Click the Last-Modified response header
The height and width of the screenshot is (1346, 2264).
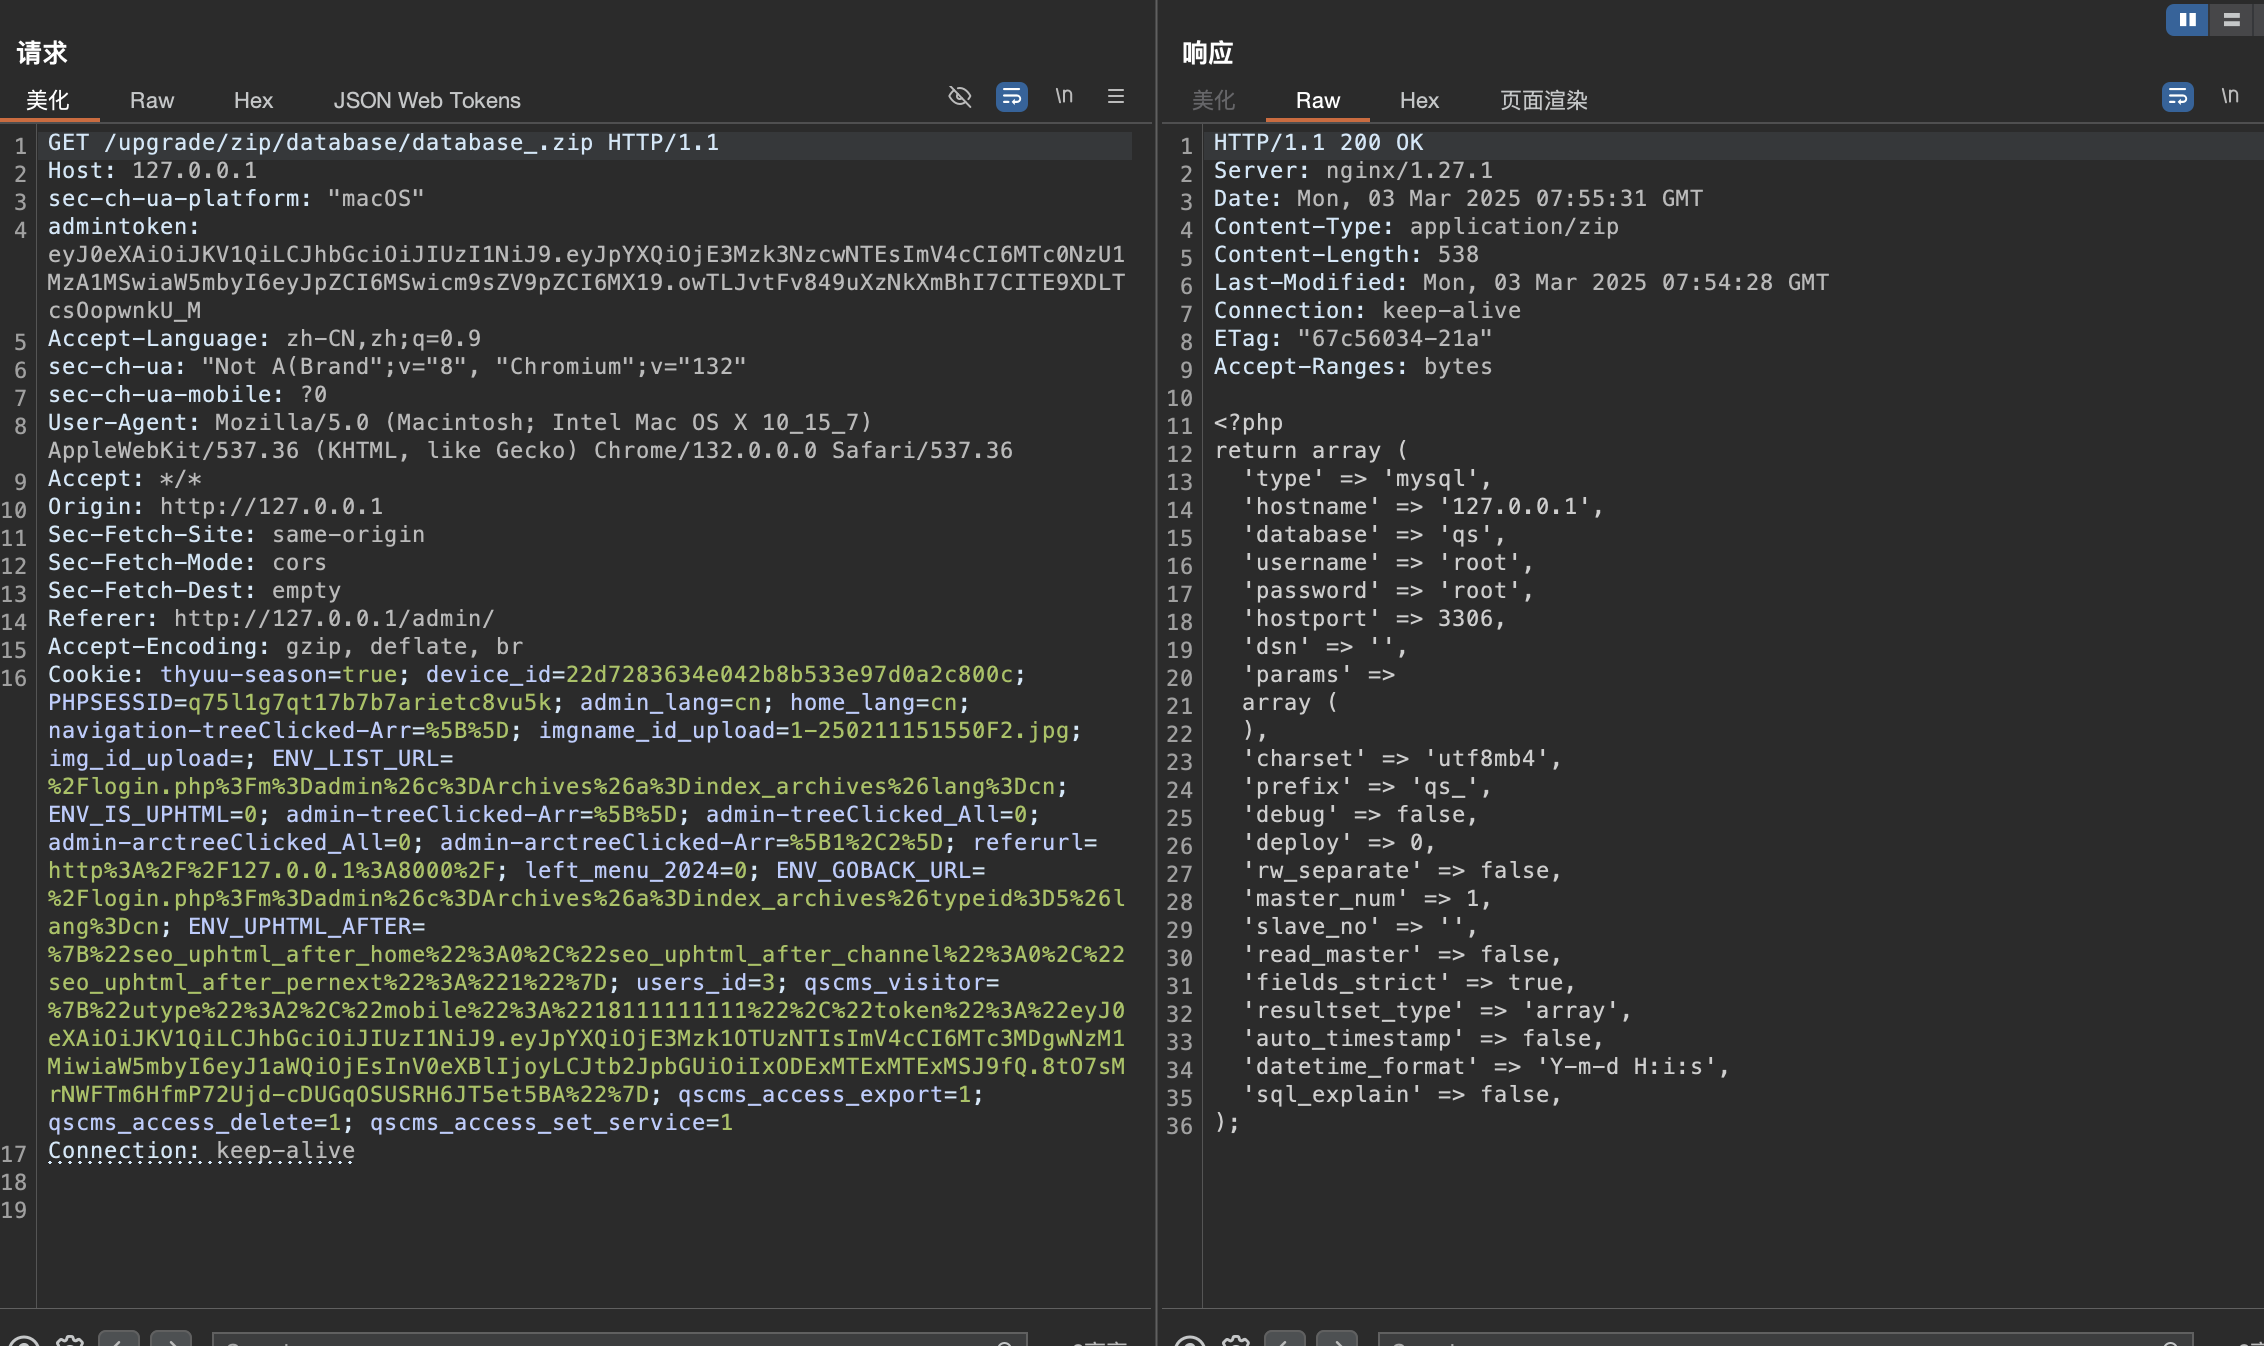[1521, 283]
